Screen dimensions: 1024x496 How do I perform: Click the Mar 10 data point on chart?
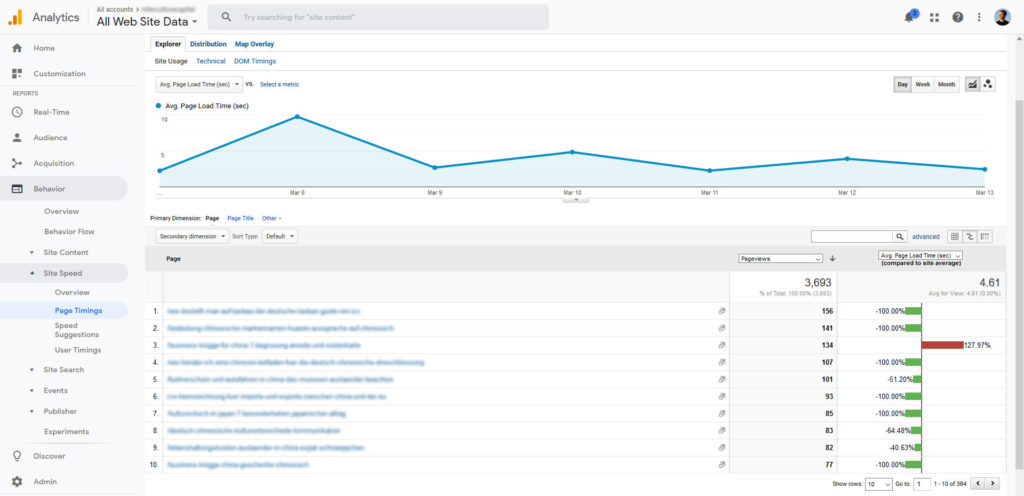pyautogui.click(x=572, y=152)
